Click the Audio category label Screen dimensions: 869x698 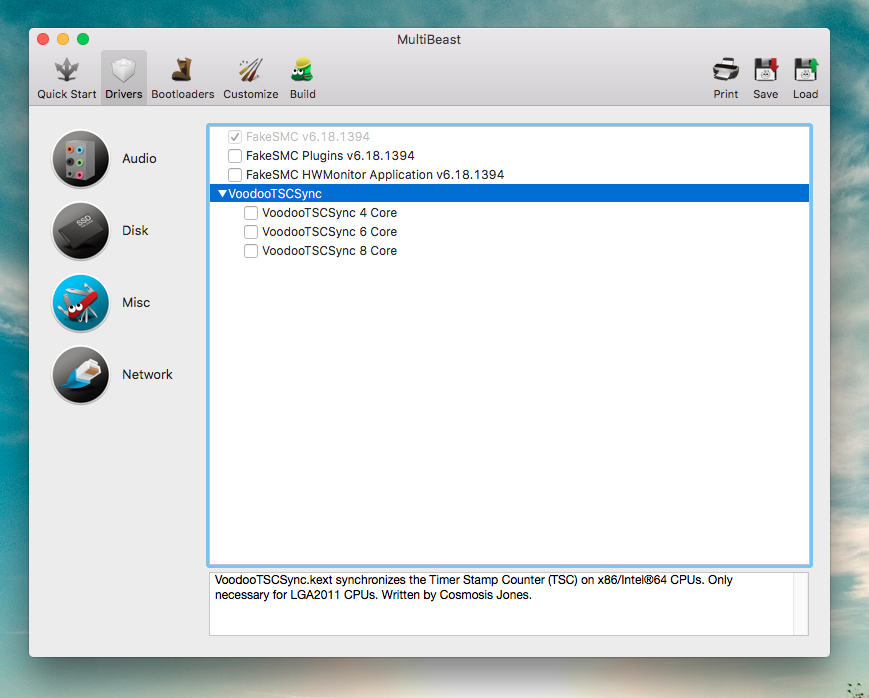point(139,159)
